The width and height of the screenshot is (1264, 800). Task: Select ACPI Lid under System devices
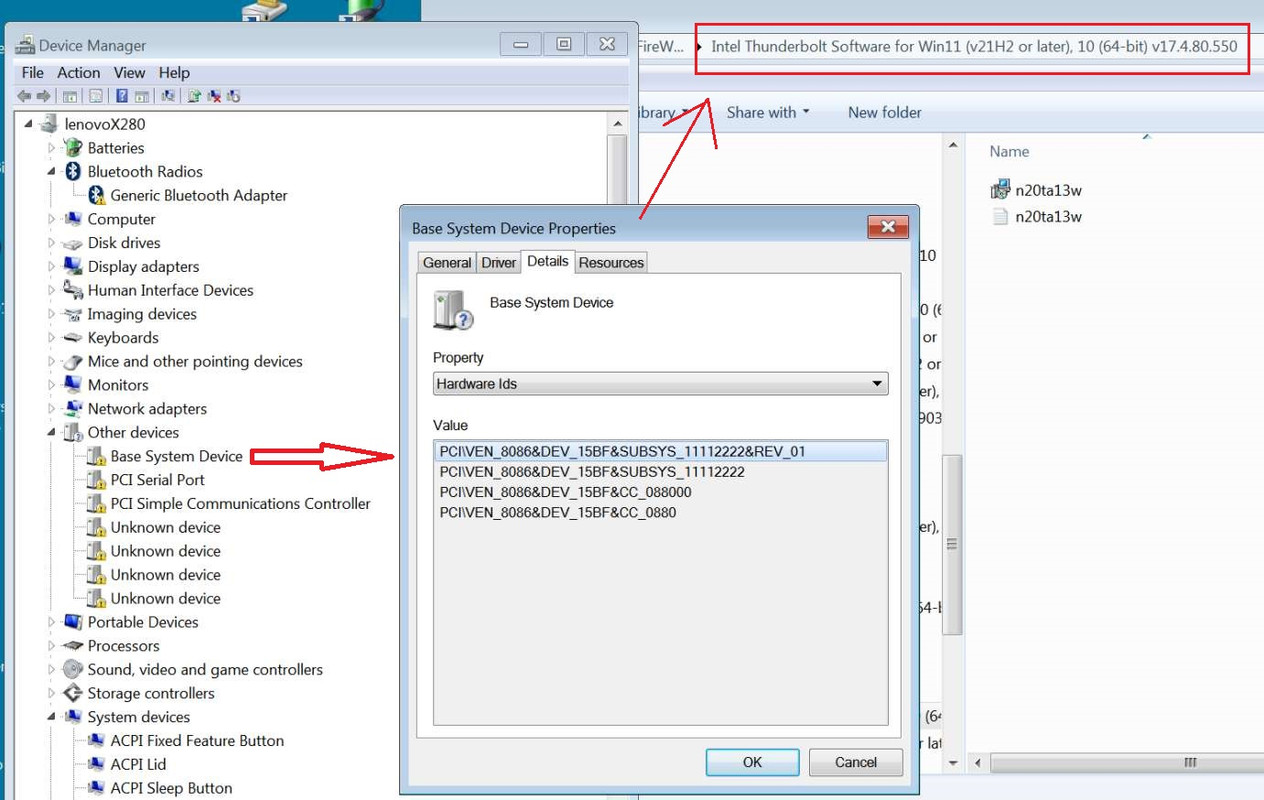point(138,765)
